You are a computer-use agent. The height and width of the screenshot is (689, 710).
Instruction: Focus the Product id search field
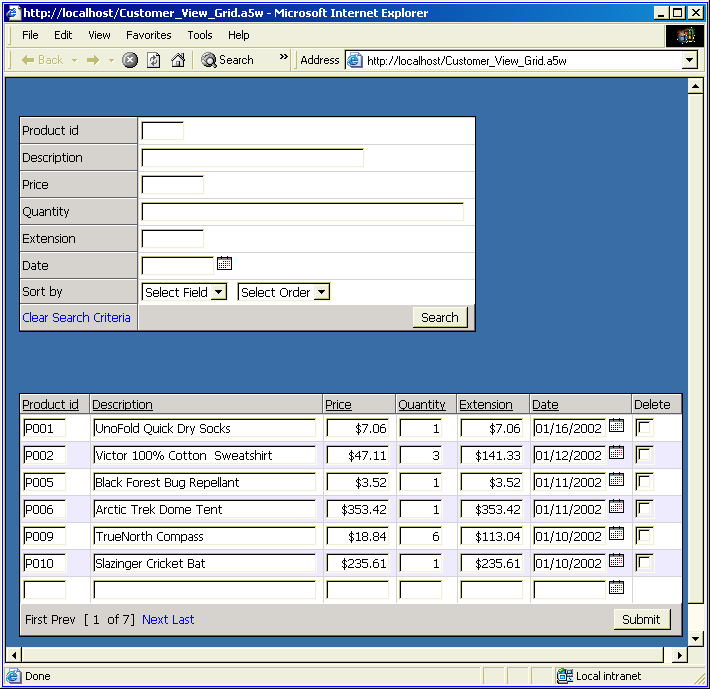point(163,131)
